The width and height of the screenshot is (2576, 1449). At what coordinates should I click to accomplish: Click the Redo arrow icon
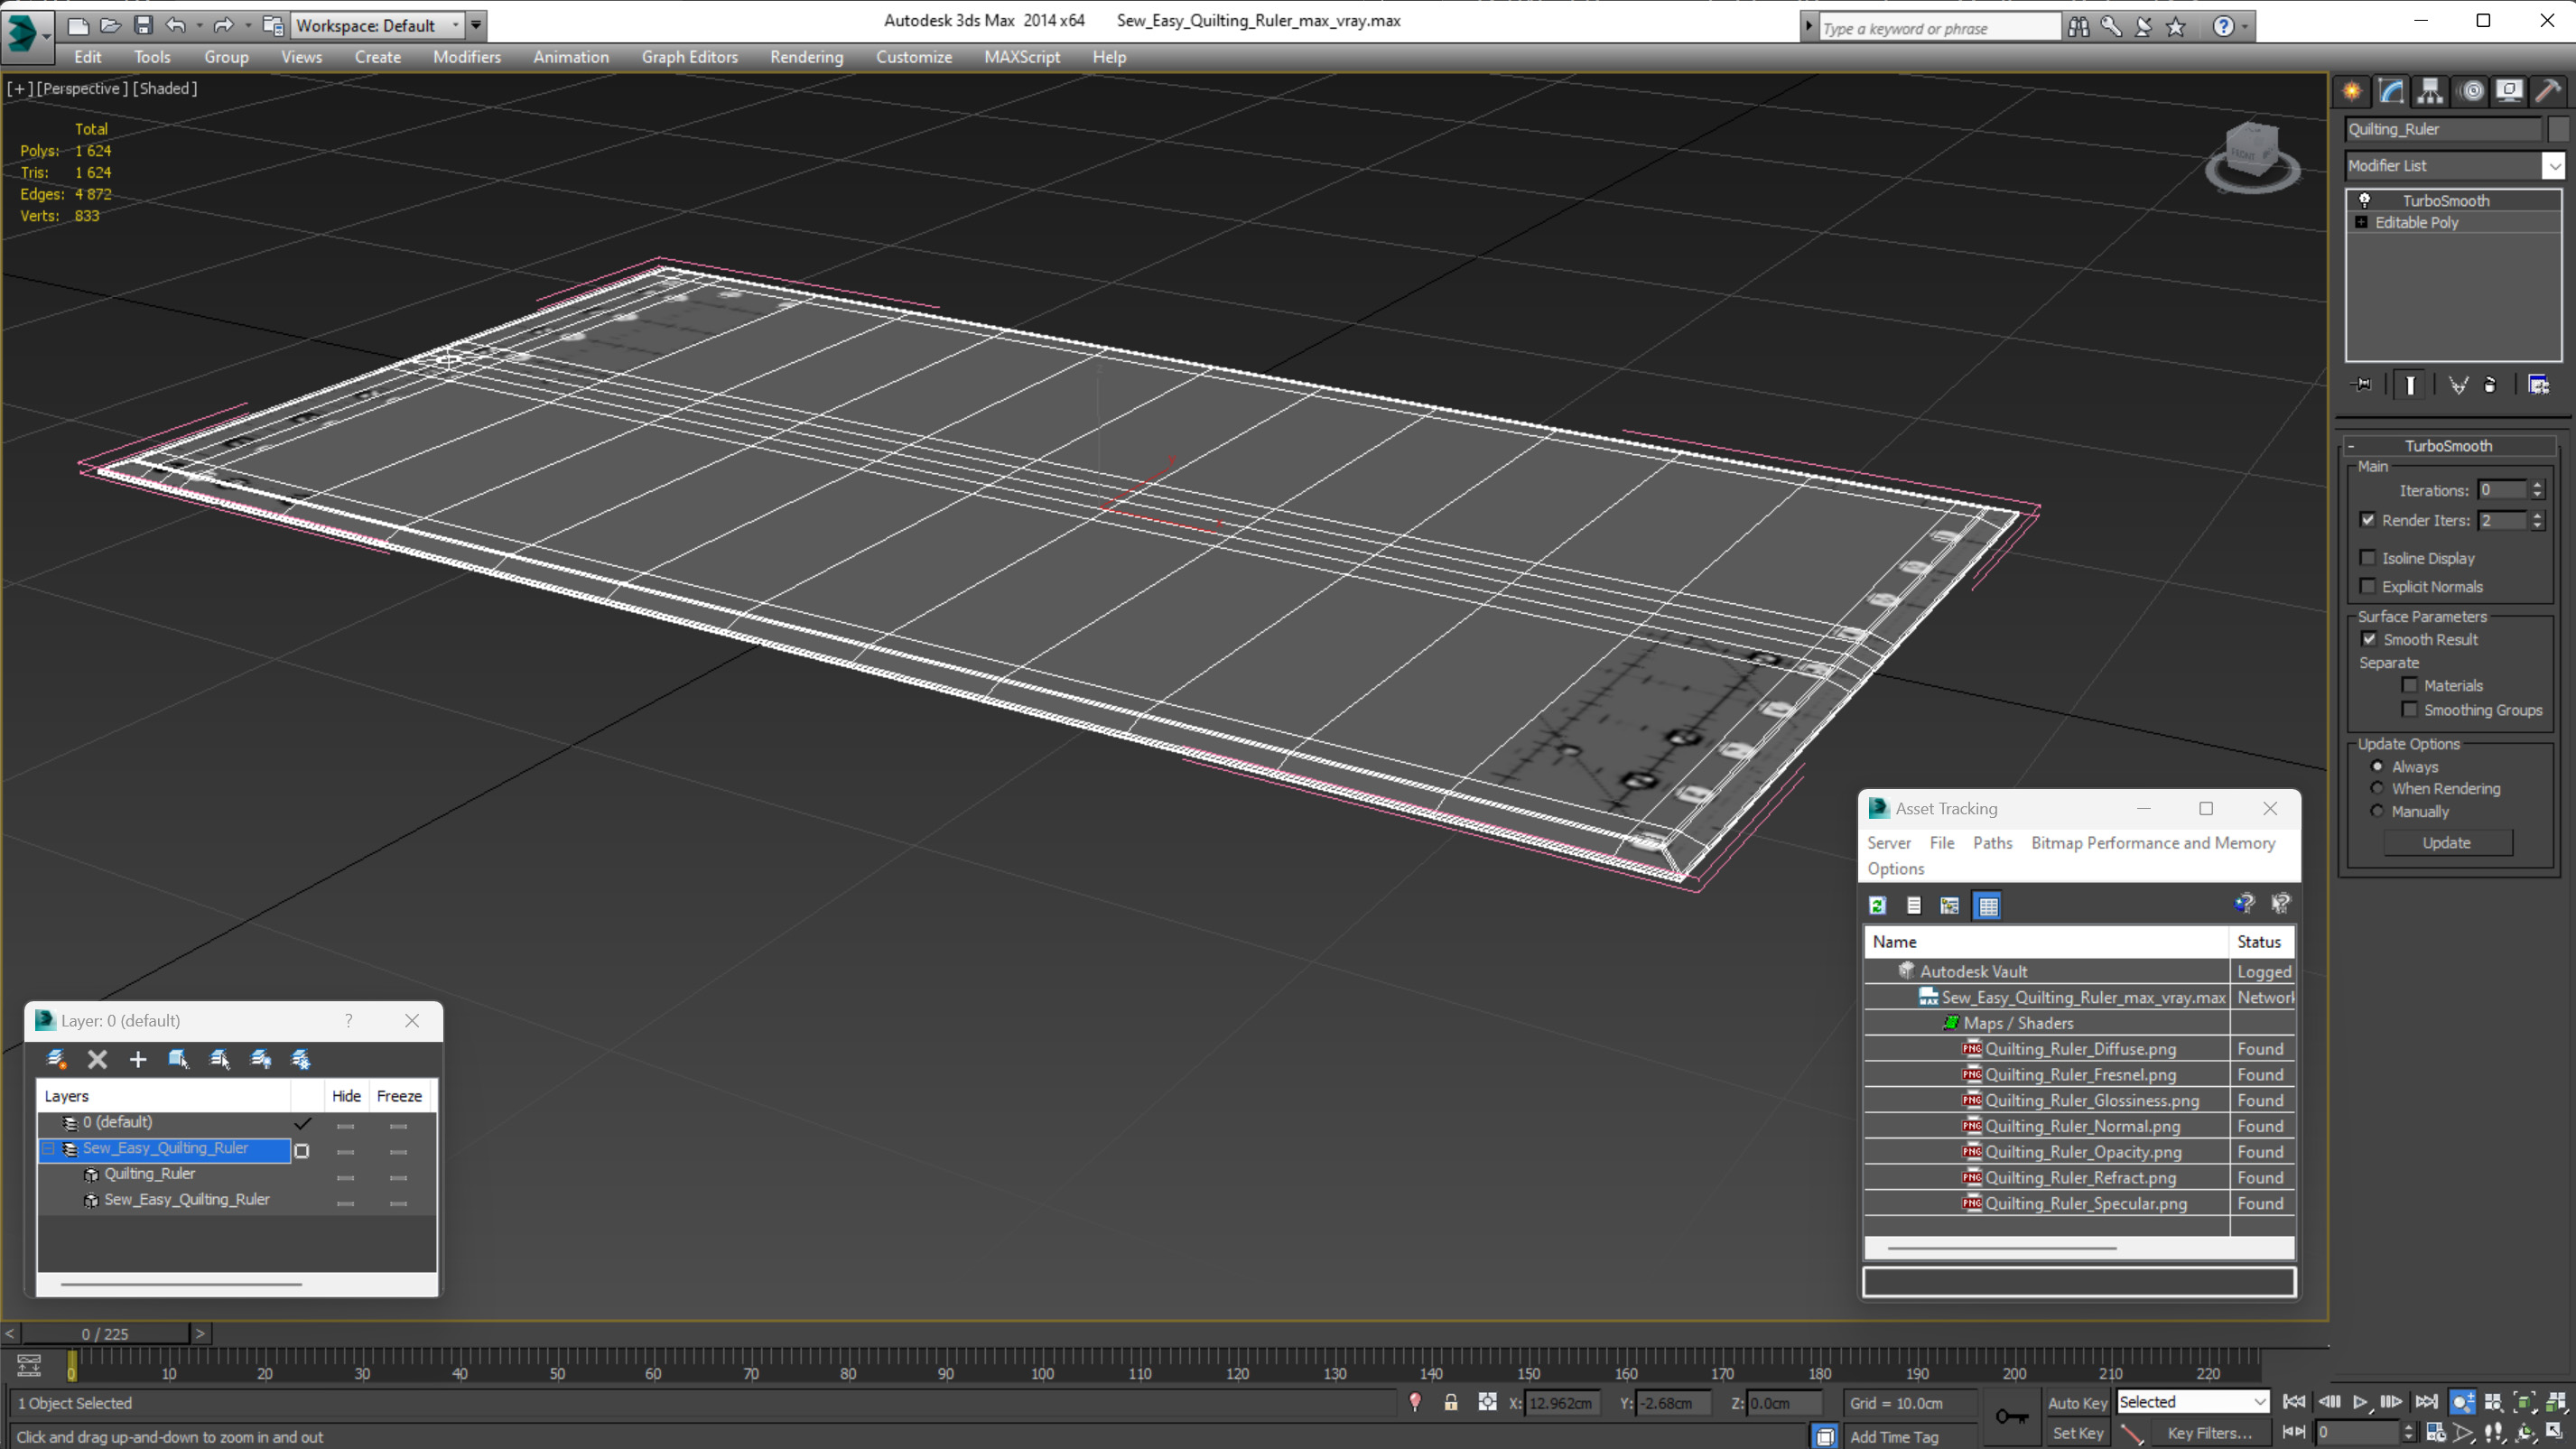click(223, 25)
